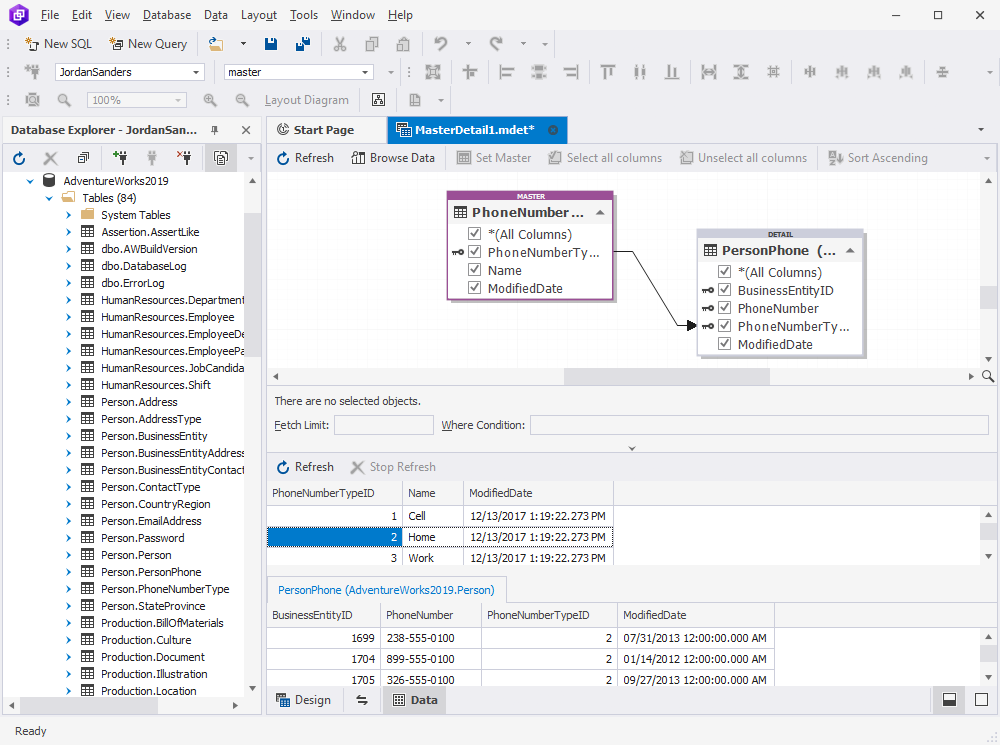Viewport: 1000px width, 745px height.
Task: Select the Cell row in master grid
Action: pyautogui.click(x=440, y=516)
